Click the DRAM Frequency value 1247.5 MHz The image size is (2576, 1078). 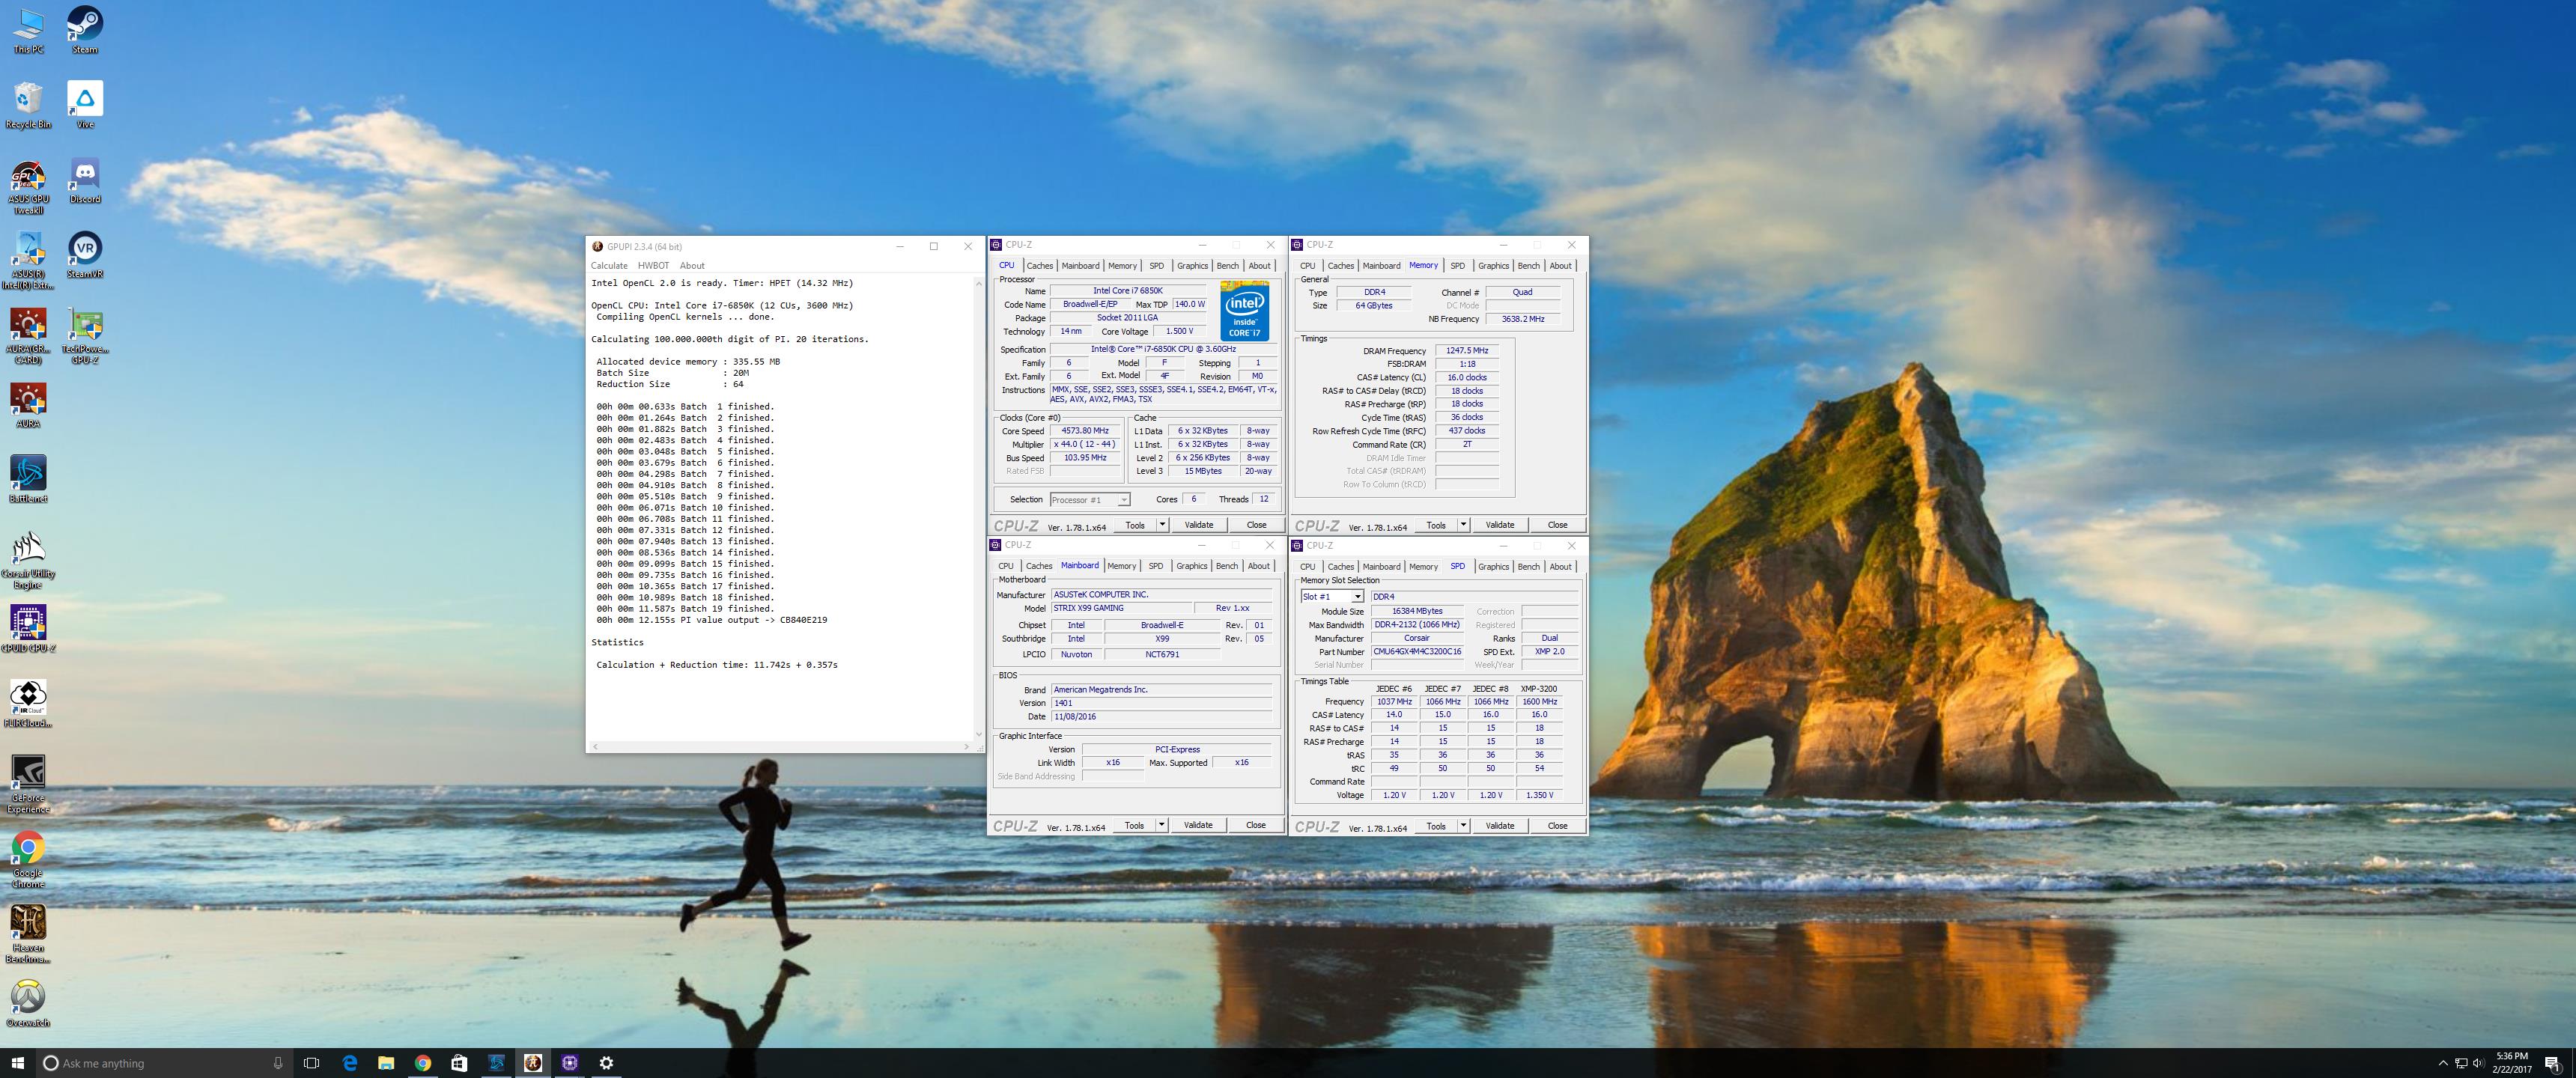click(x=1467, y=351)
